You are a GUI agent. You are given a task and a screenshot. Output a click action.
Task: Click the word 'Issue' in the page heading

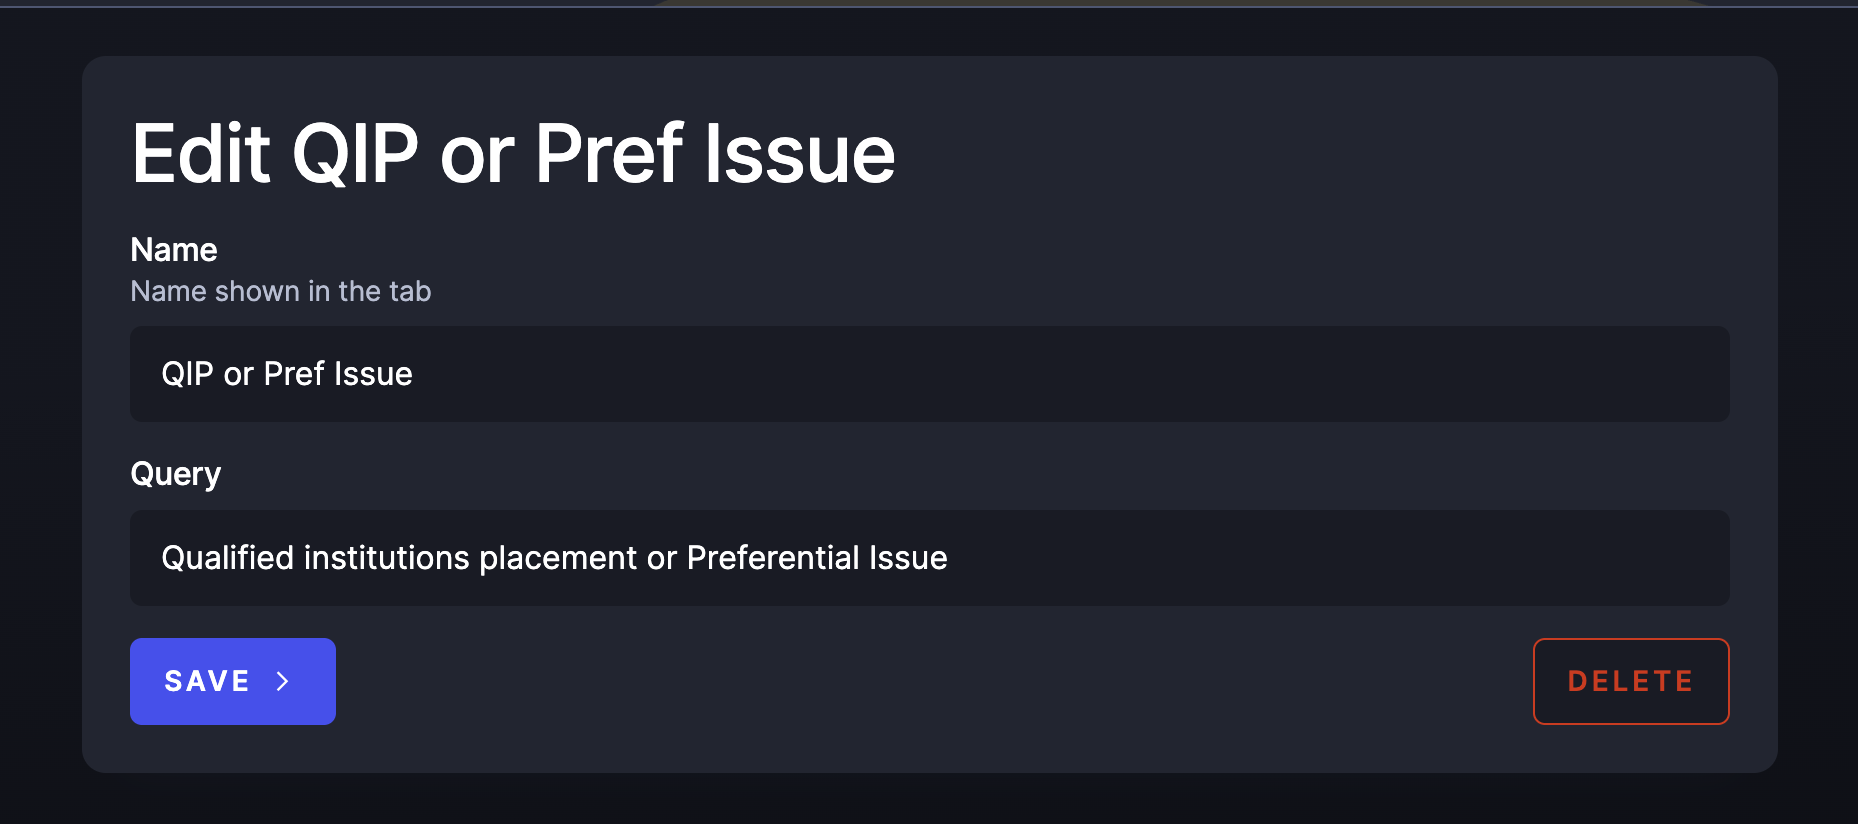click(800, 154)
